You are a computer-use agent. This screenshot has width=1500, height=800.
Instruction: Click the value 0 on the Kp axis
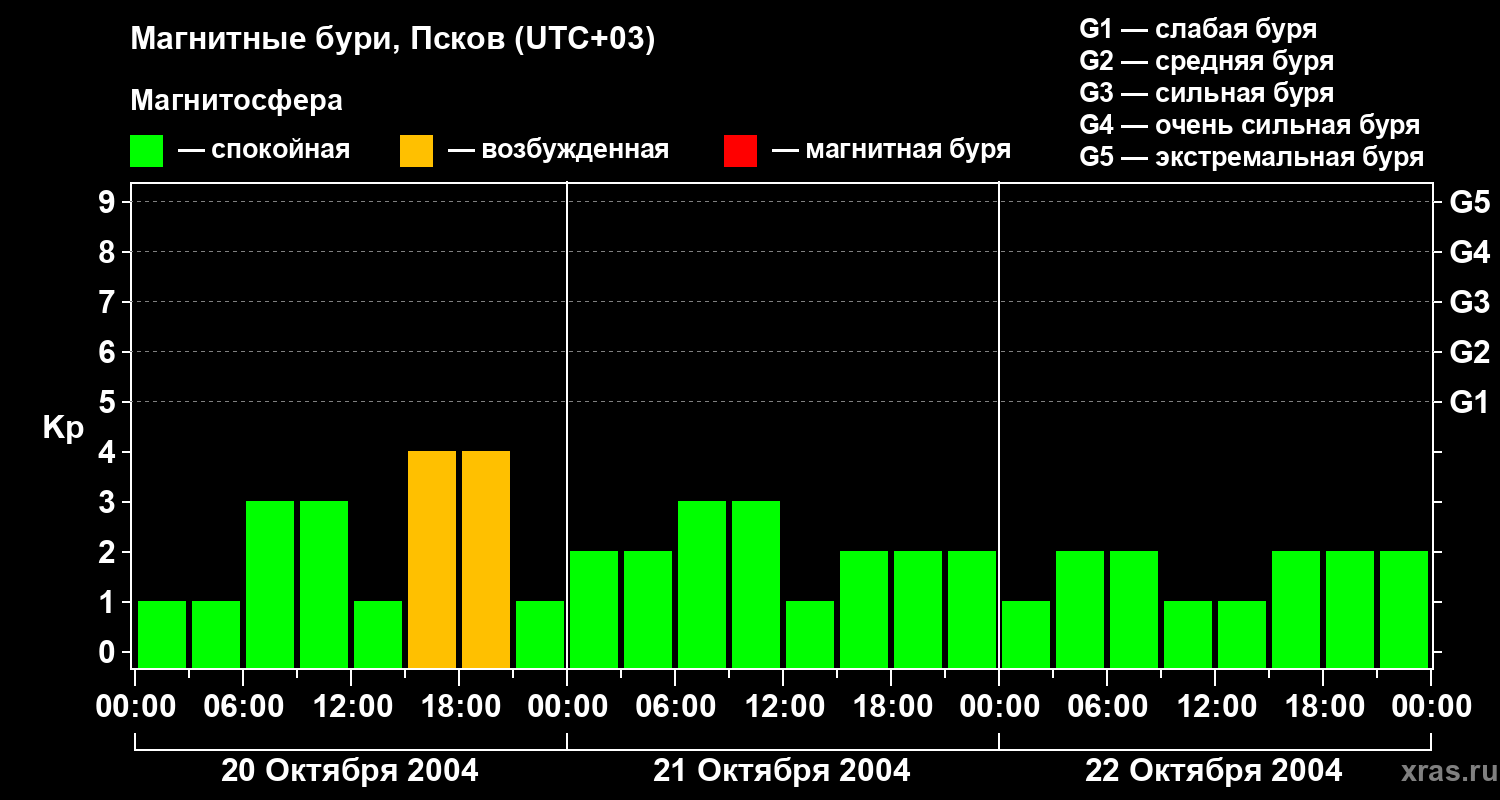109,652
